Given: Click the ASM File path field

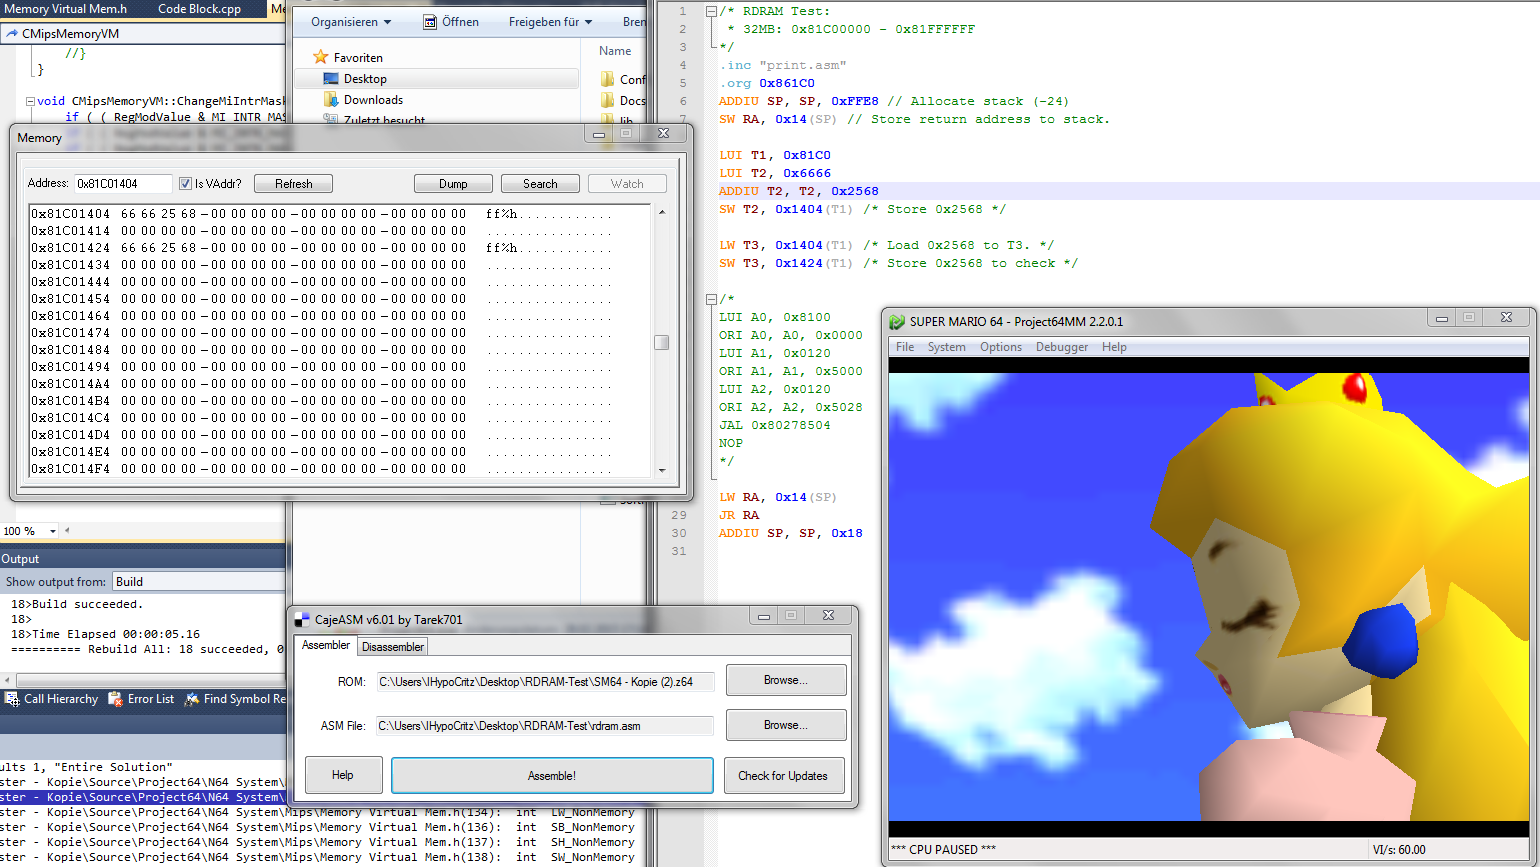Looking at the screenshot, I should coord(546,726).
